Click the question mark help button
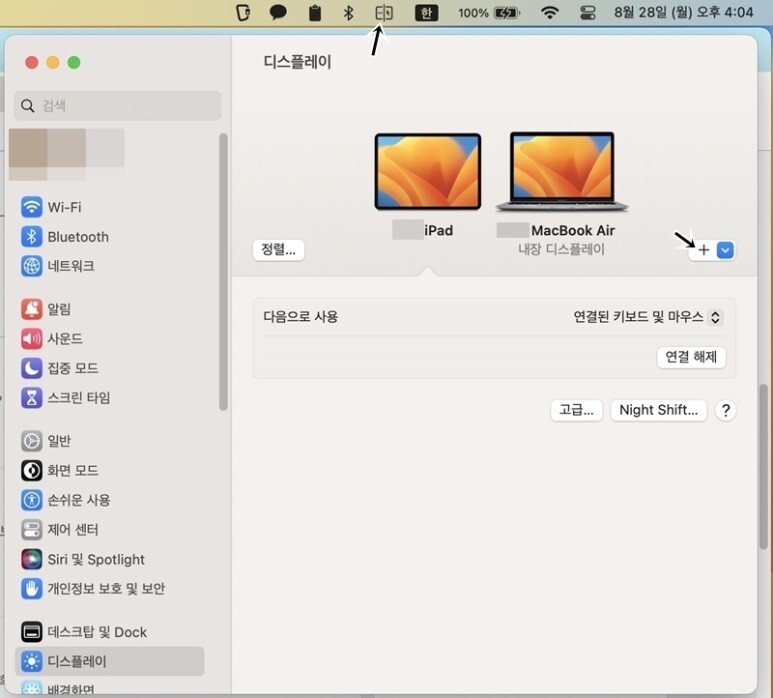 726,410
